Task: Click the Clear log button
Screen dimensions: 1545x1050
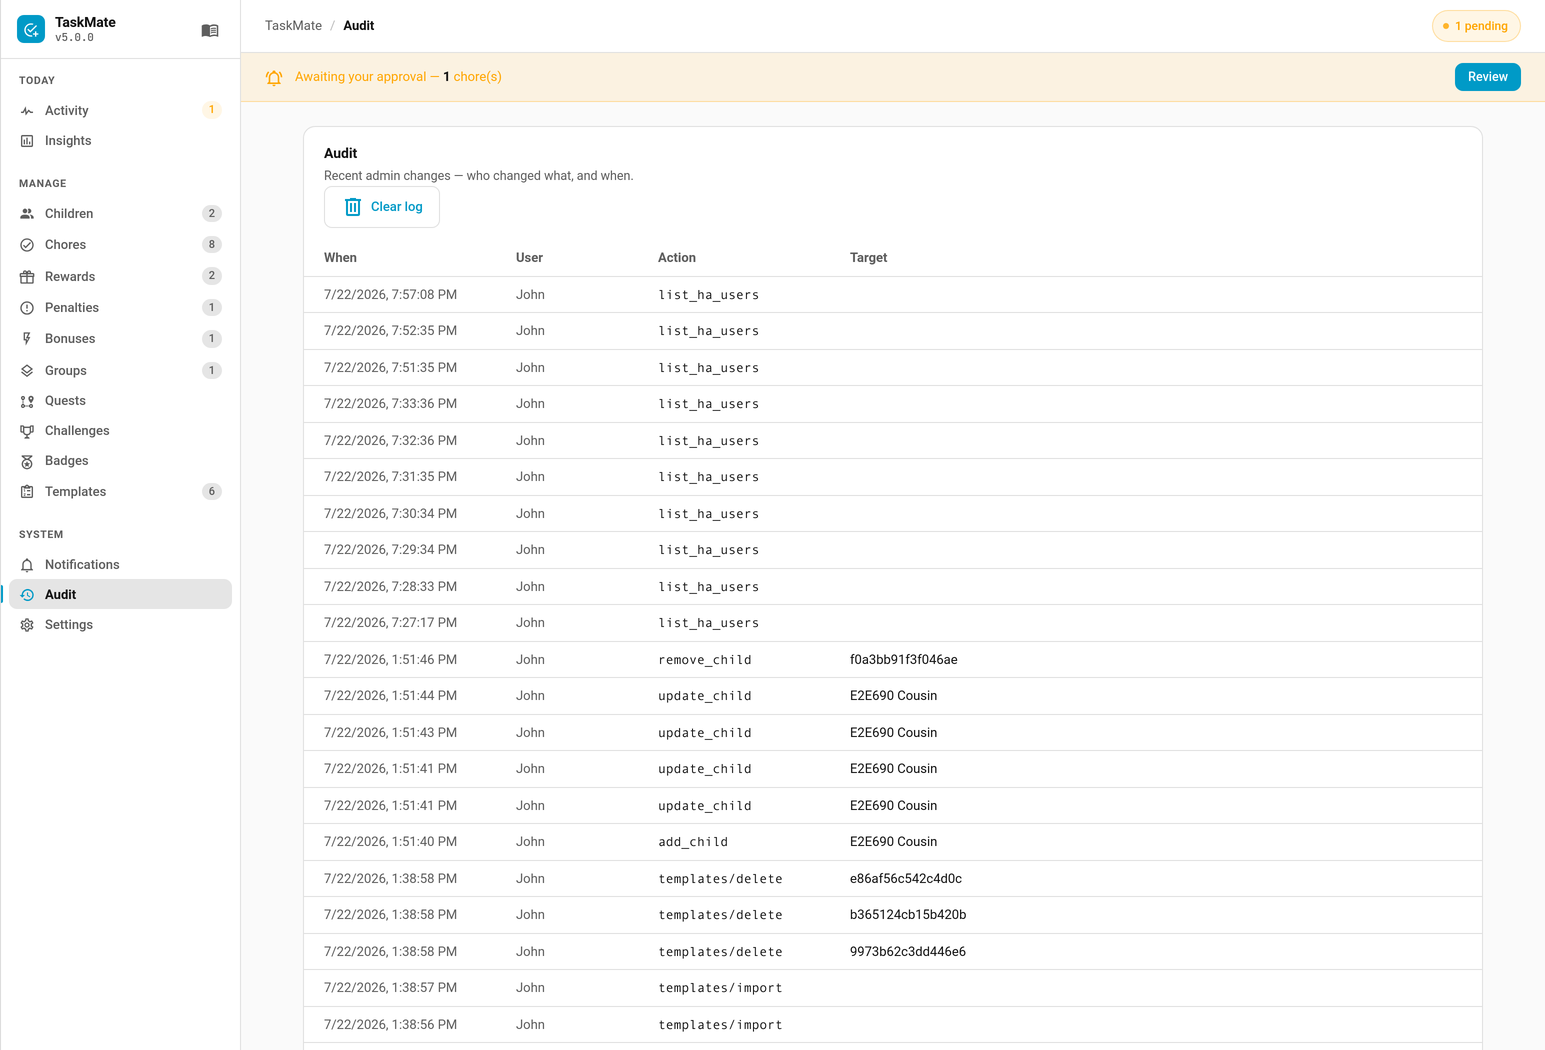Action: click(382, 207)
